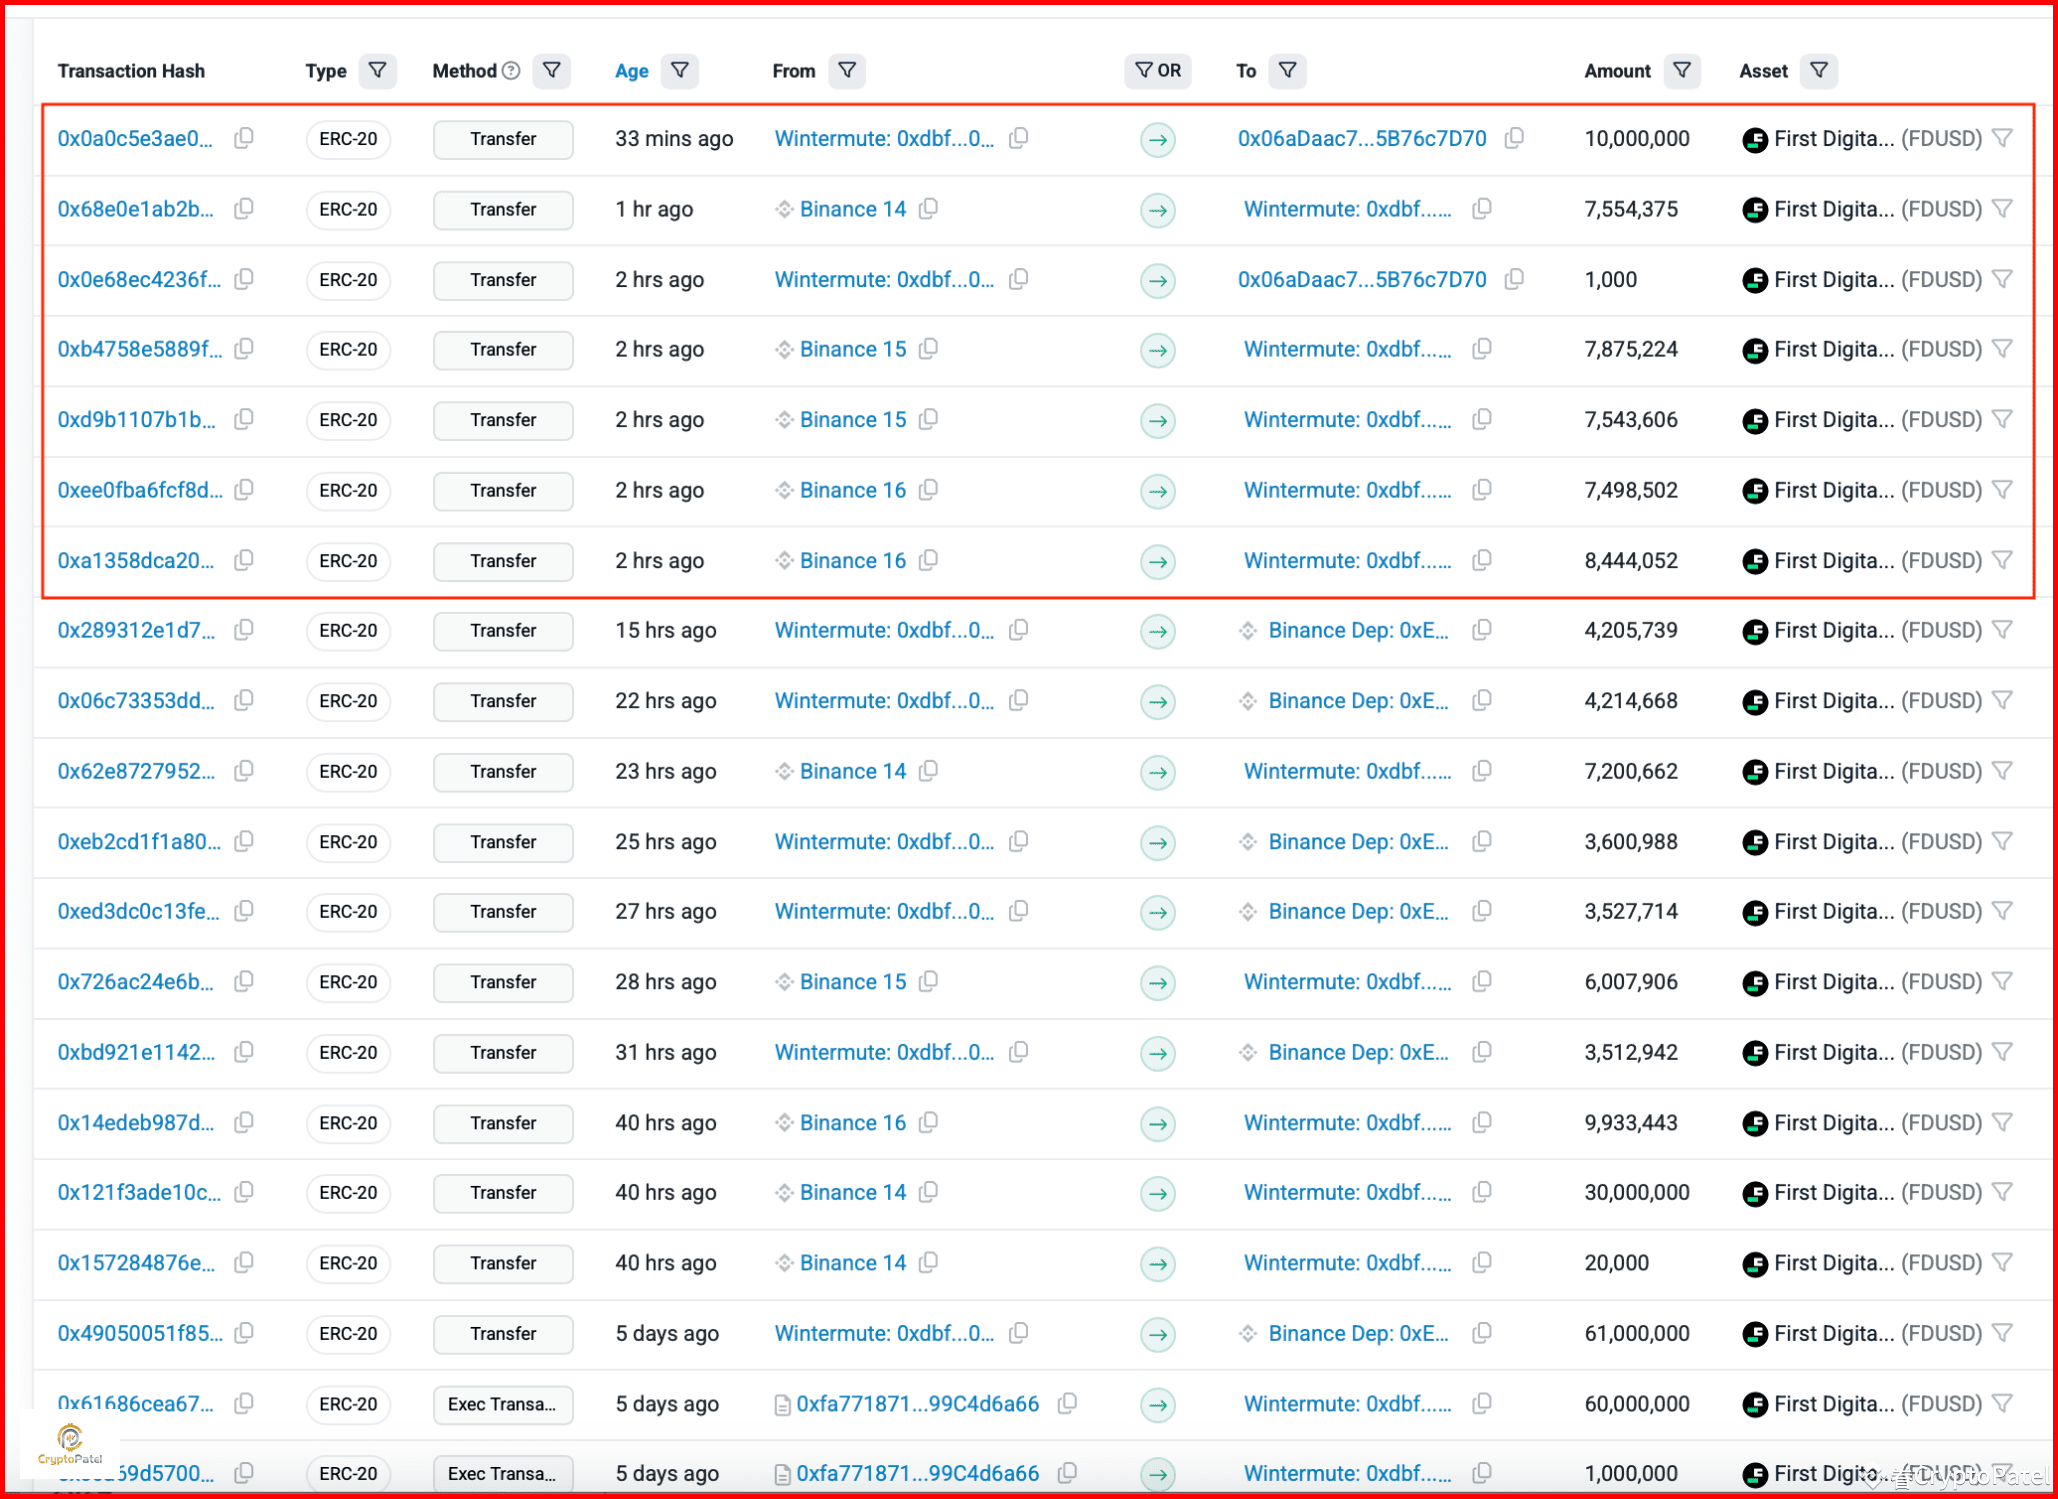Select amount 3,527,714
The width and height of the screenshot is (2058, 1499).
point(1631,911)
